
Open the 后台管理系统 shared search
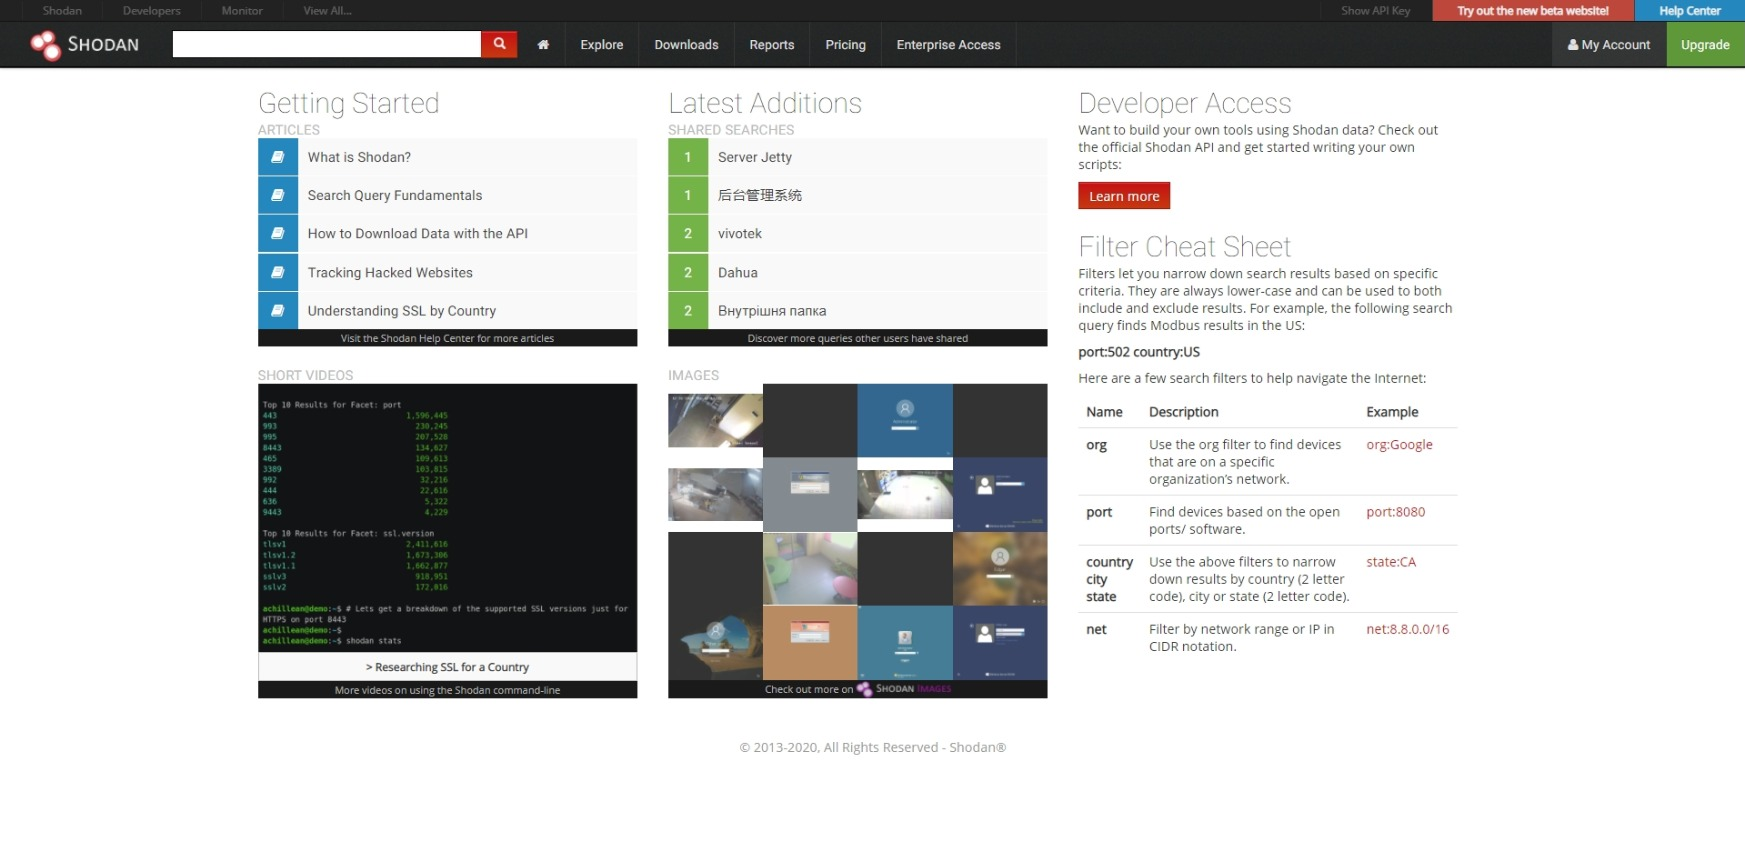[760, 195]
